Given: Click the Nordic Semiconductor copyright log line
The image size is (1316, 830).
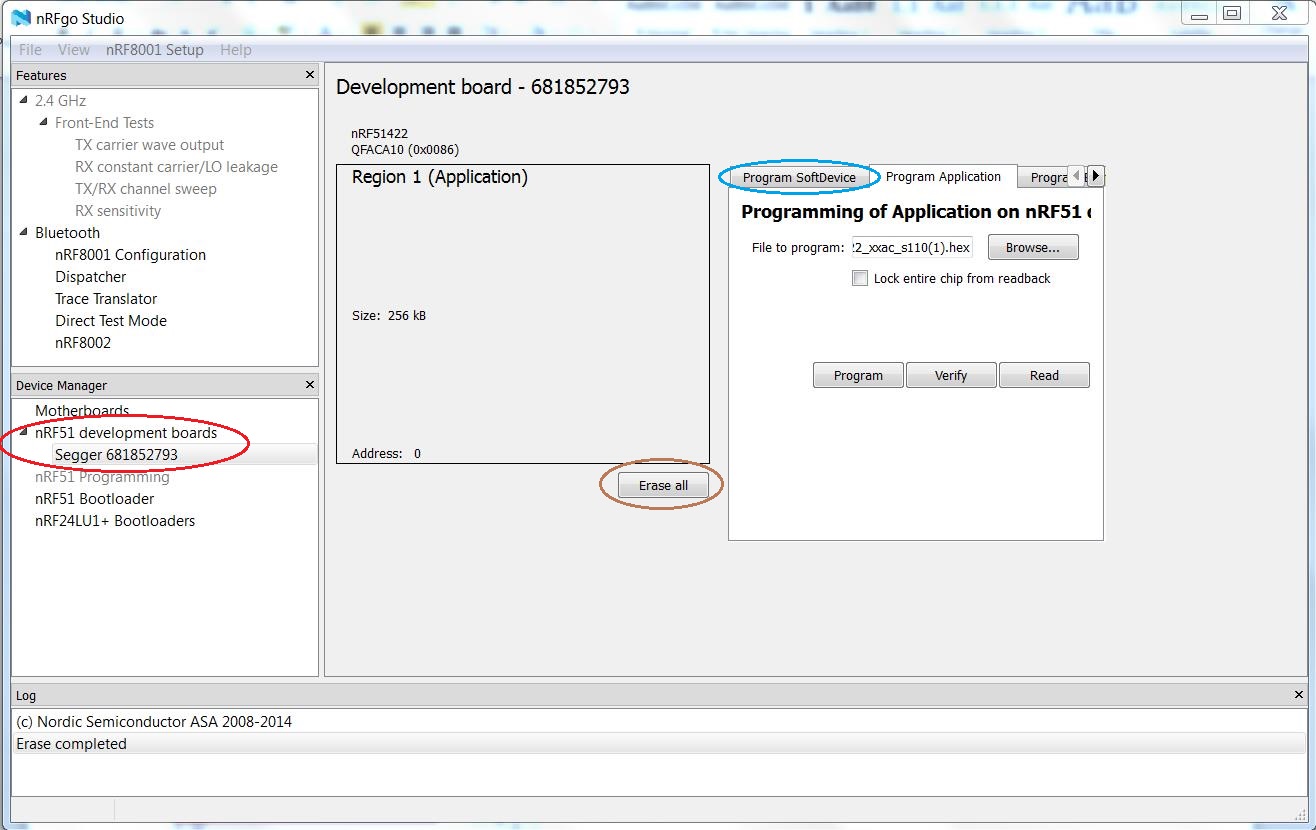Looking at the screenshot, I should coord(155,722).
